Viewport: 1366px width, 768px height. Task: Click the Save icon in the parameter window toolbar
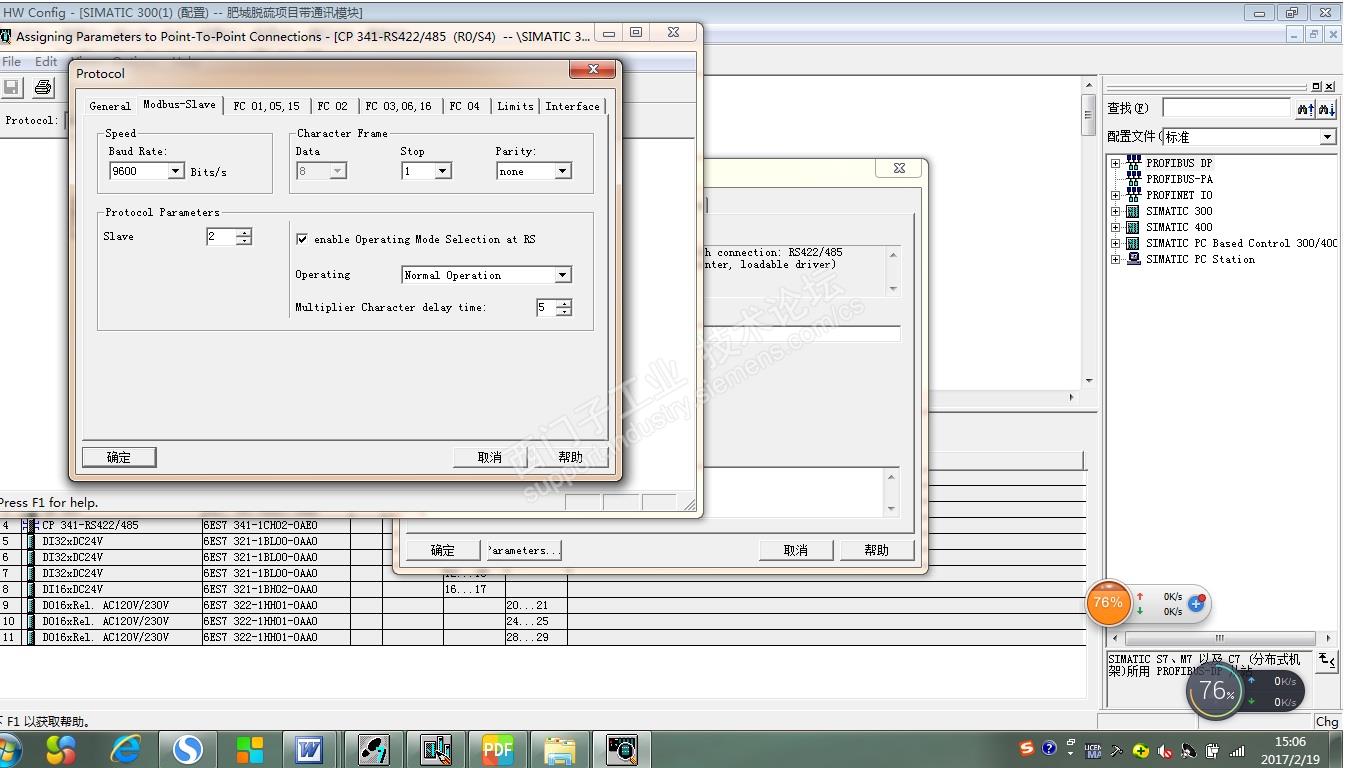click(x=12, y=87)
